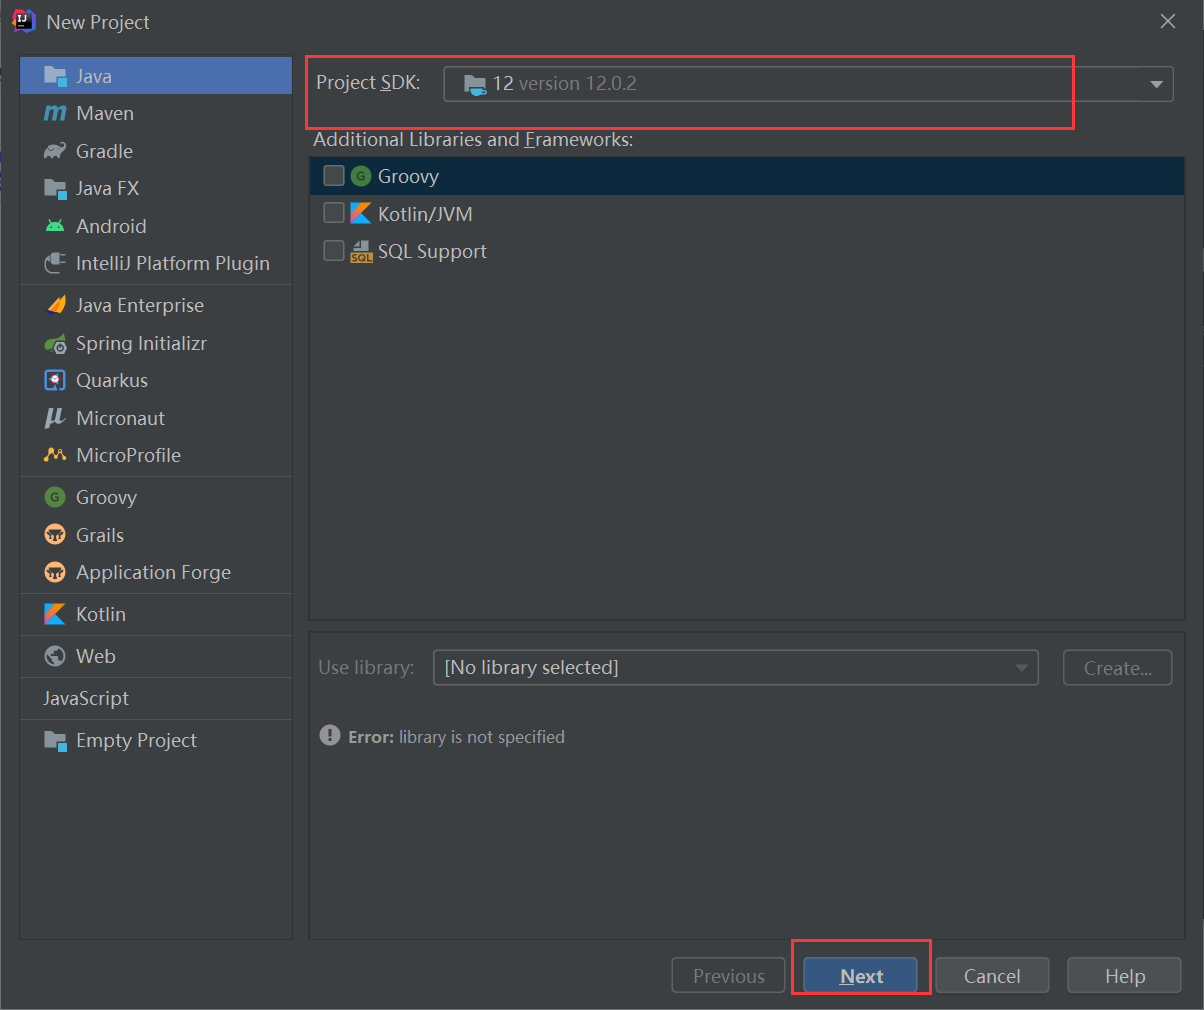Click the Kotlin/JVM framework icon
The width and height of the screenshot is (1204, 1010).
[361, 213]
